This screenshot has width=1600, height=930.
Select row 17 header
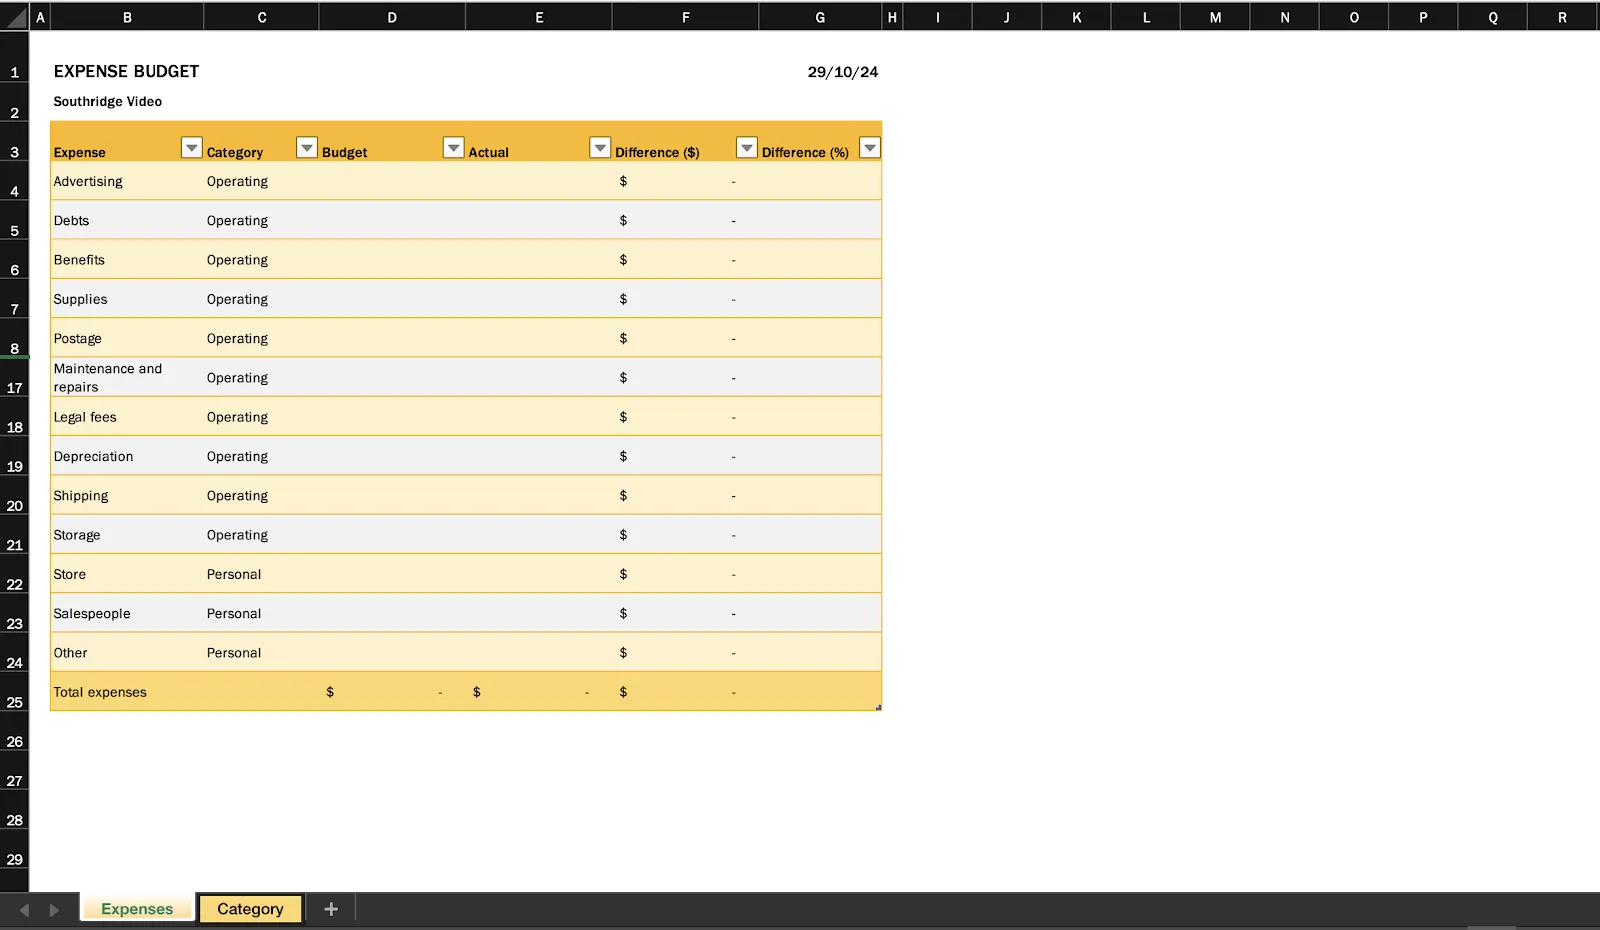click(15, 378)
